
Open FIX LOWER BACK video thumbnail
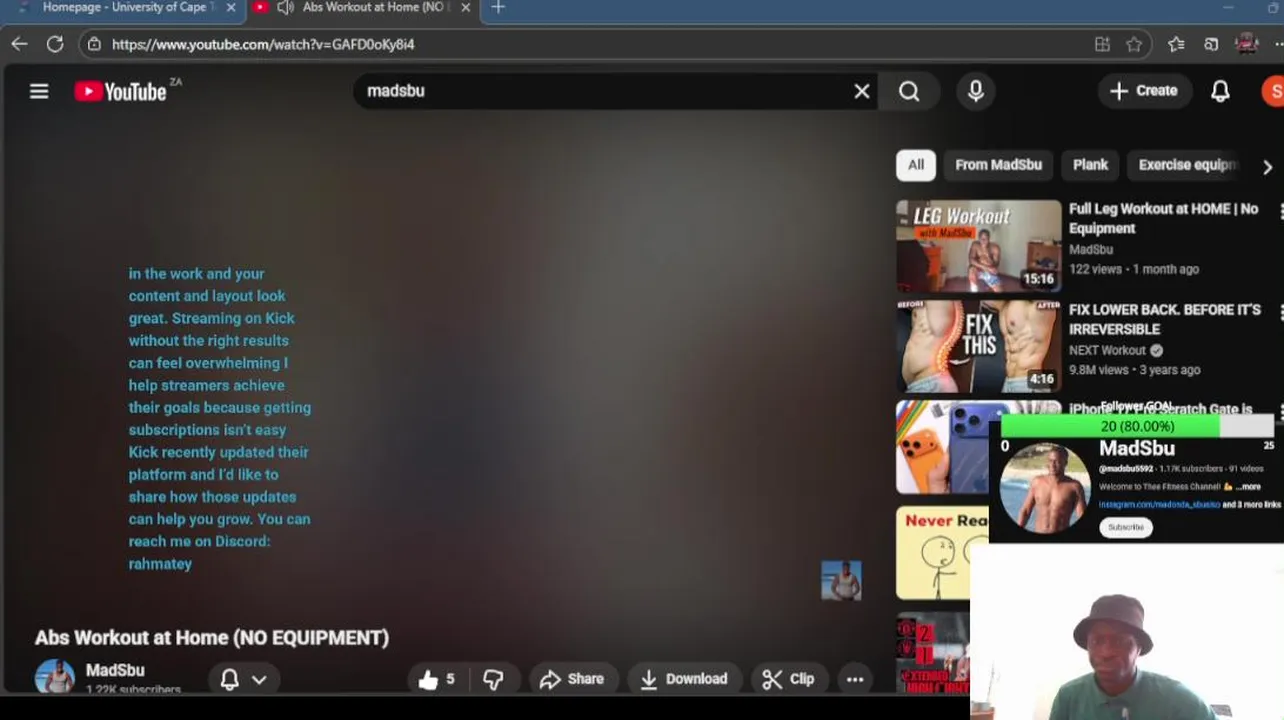pyautogui.click(x=978, y=346)
